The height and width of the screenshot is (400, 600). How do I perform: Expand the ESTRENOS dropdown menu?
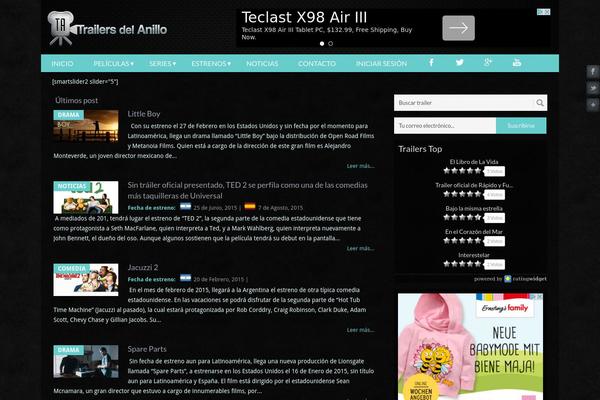coord(211,64)
